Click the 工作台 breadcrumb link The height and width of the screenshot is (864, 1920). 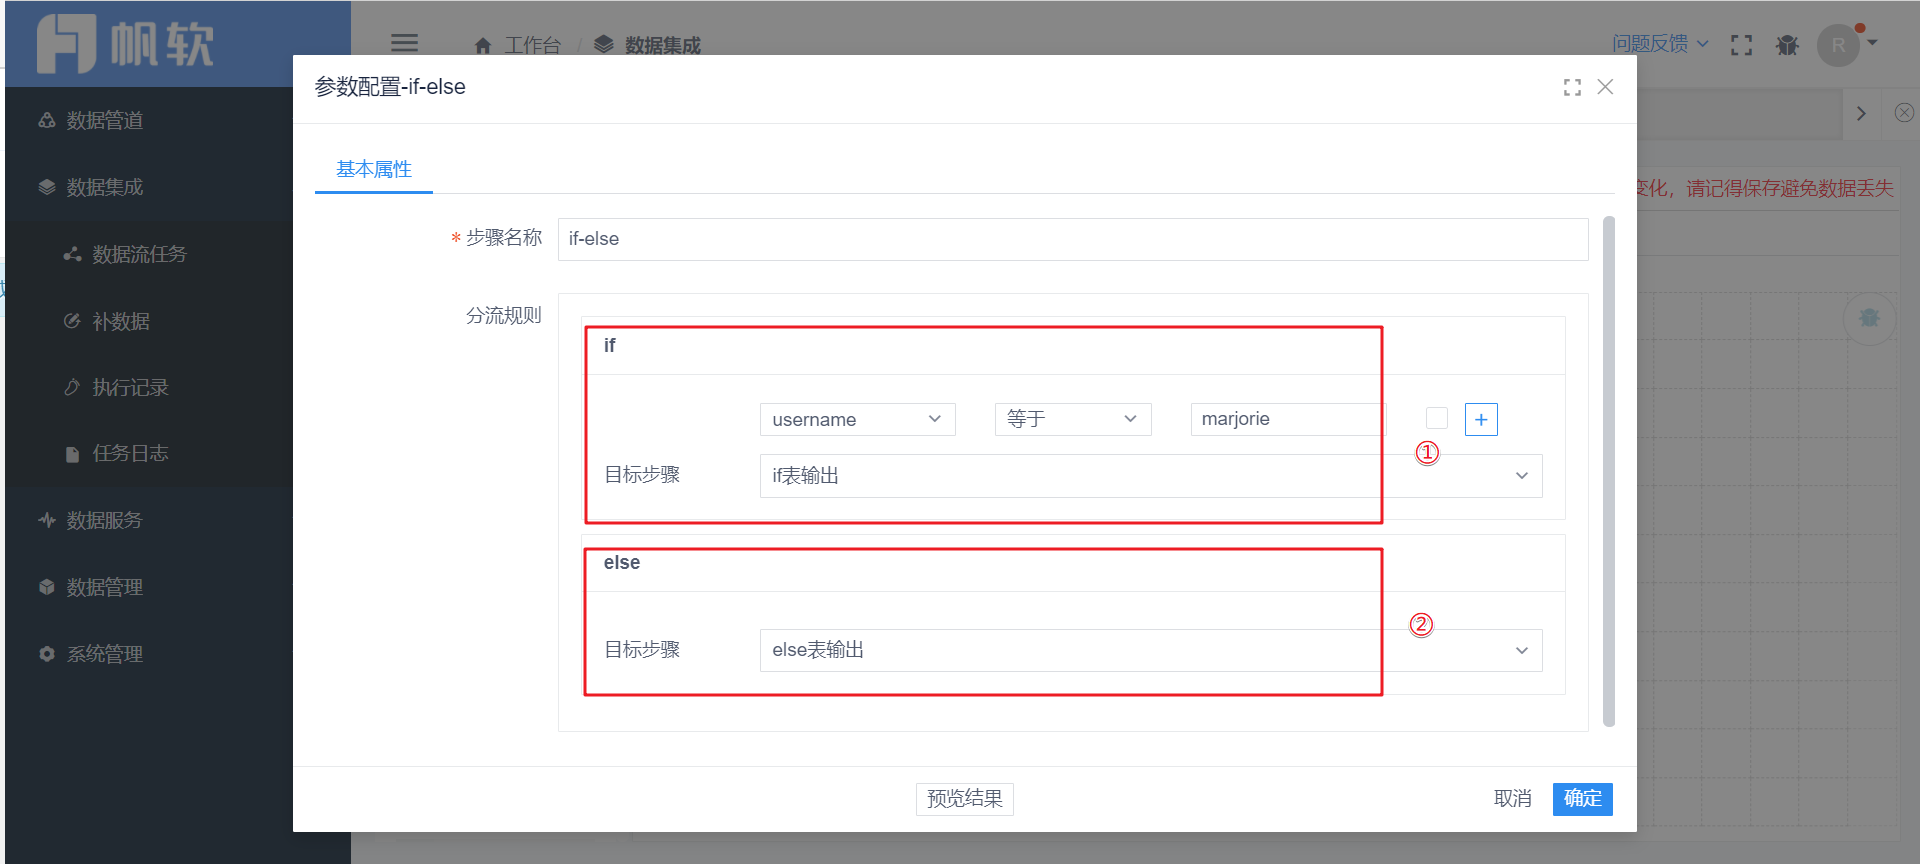point(533,45)
